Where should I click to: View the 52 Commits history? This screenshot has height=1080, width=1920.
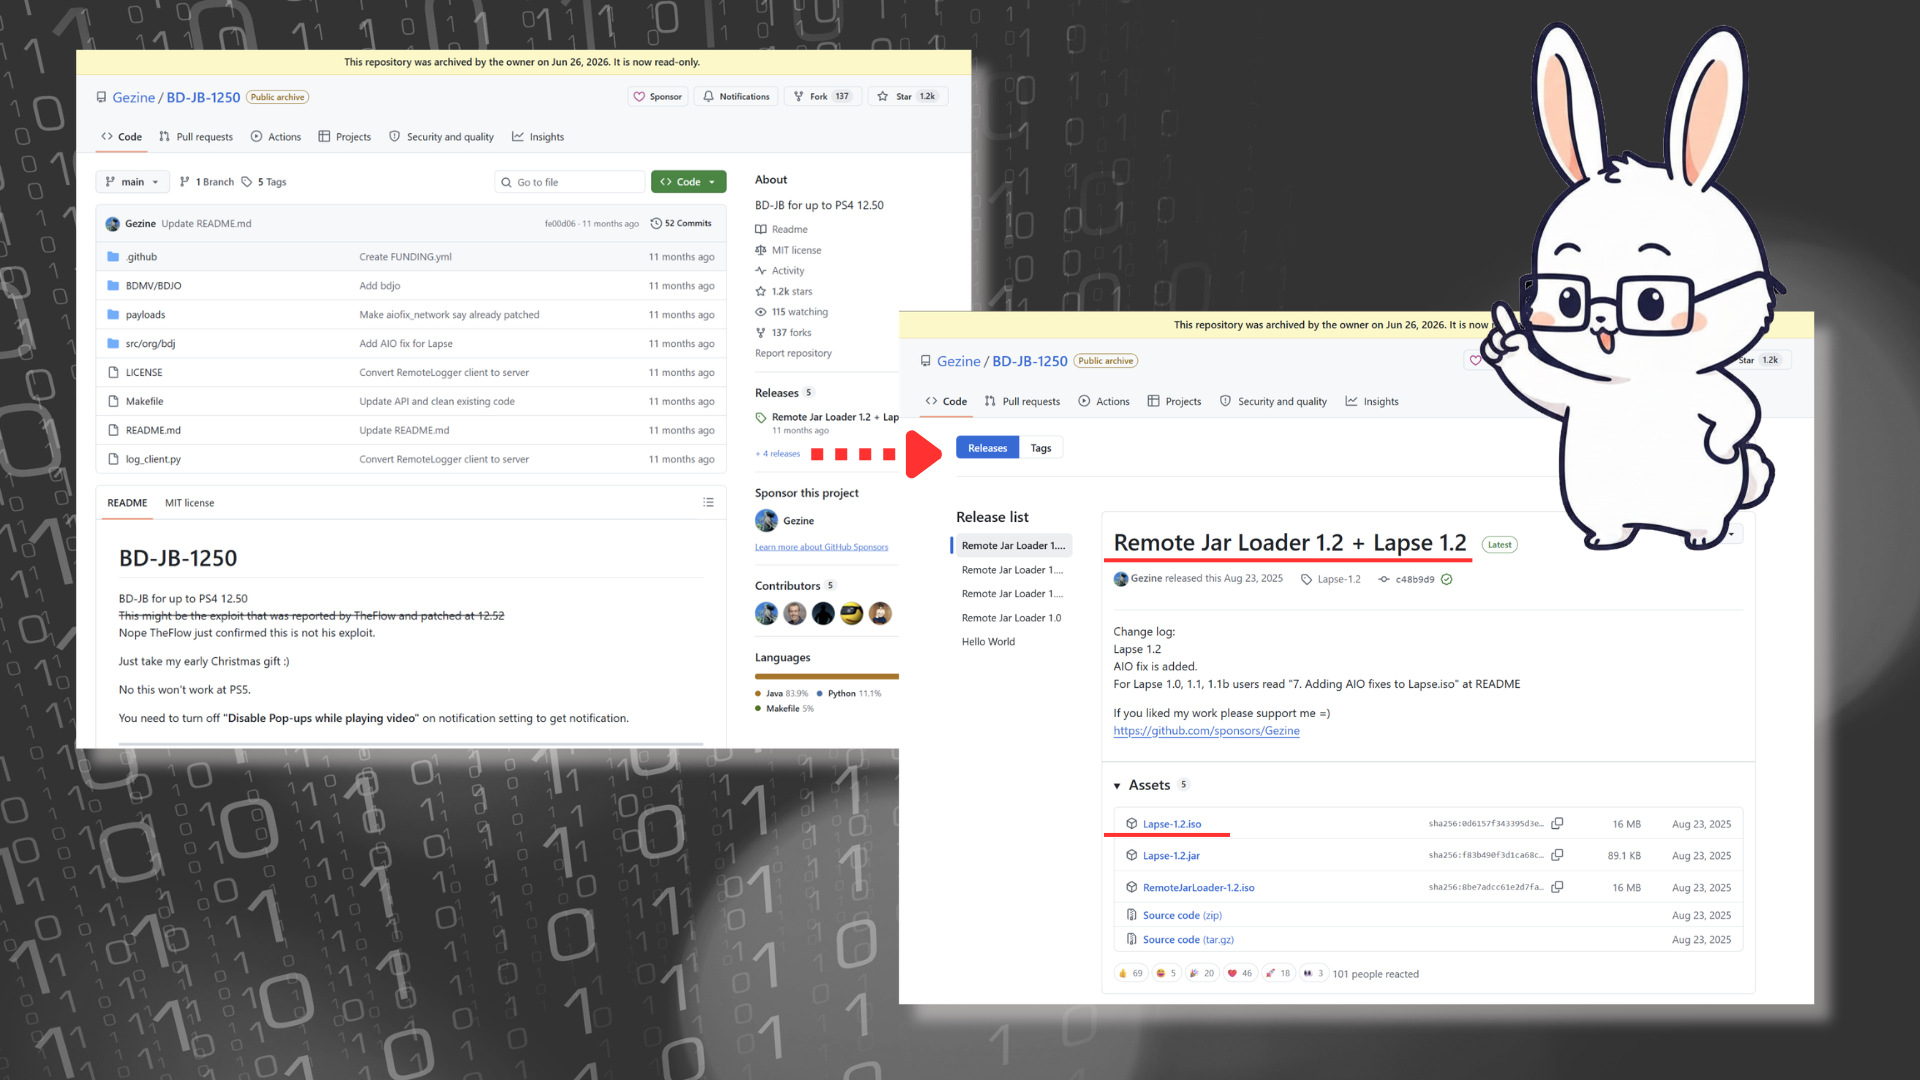tap(681, 224)
